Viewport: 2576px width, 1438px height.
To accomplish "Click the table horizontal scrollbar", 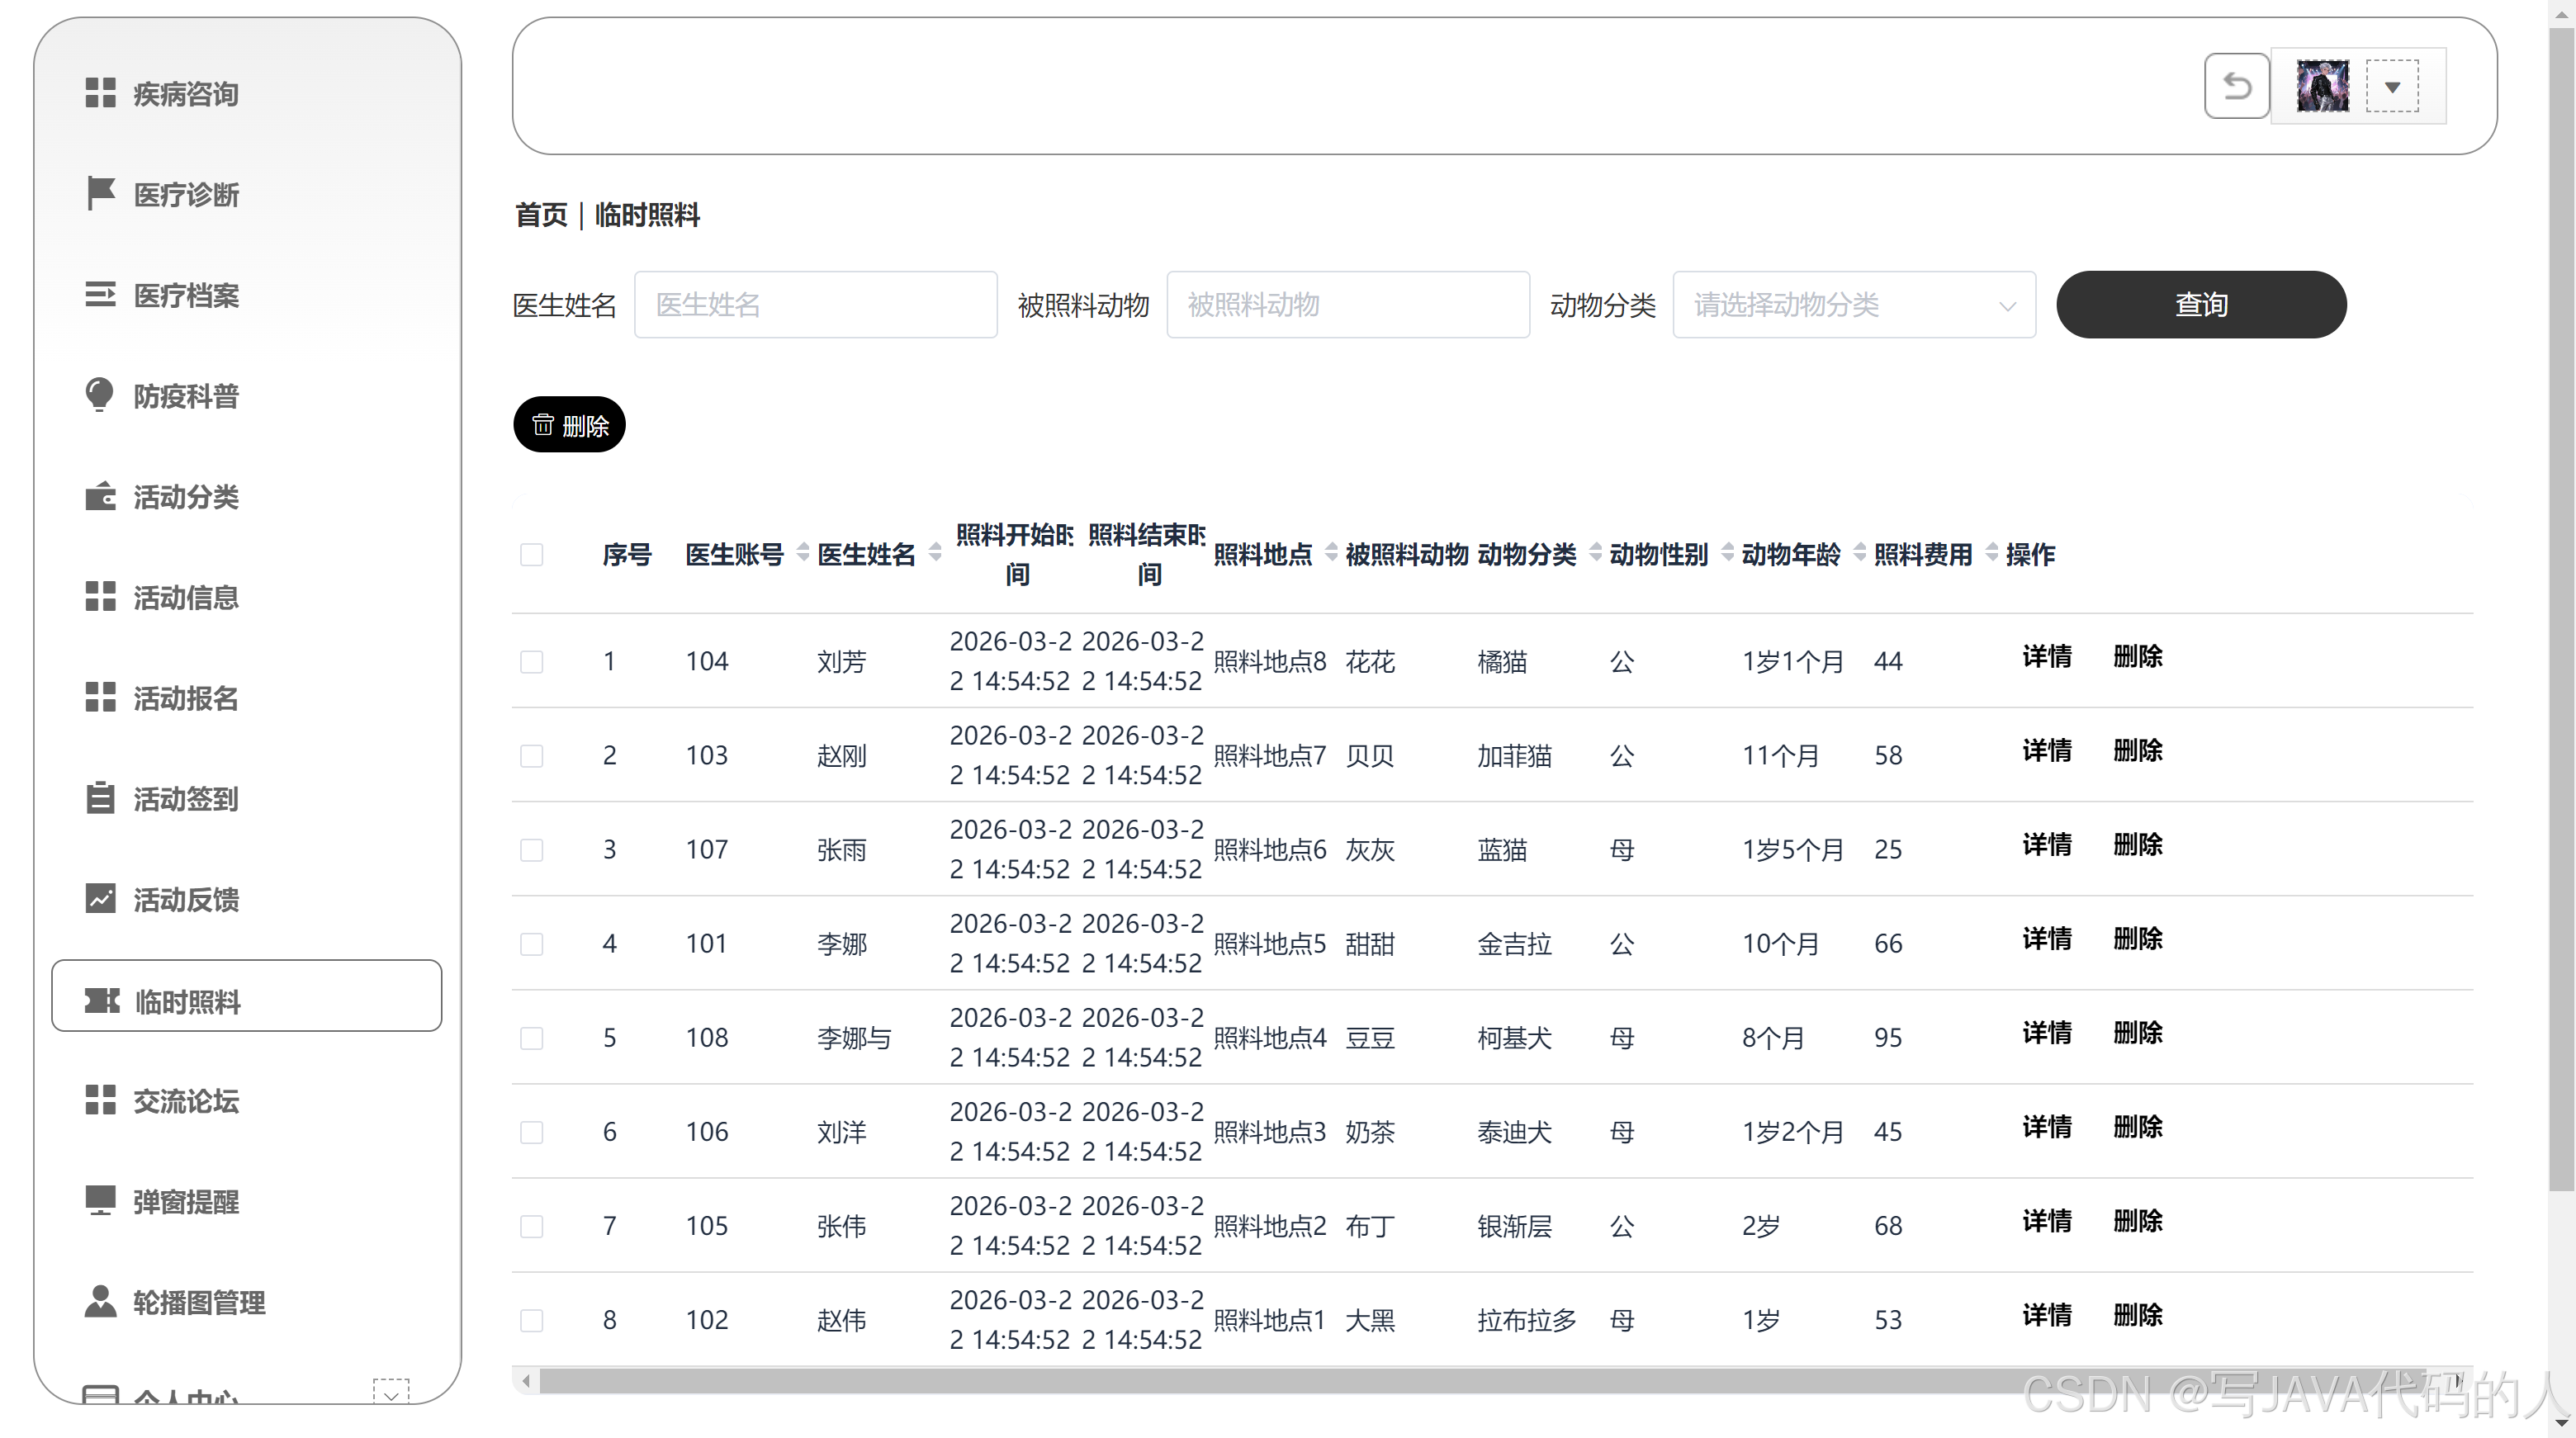I will click(x=1482, y=1381).
